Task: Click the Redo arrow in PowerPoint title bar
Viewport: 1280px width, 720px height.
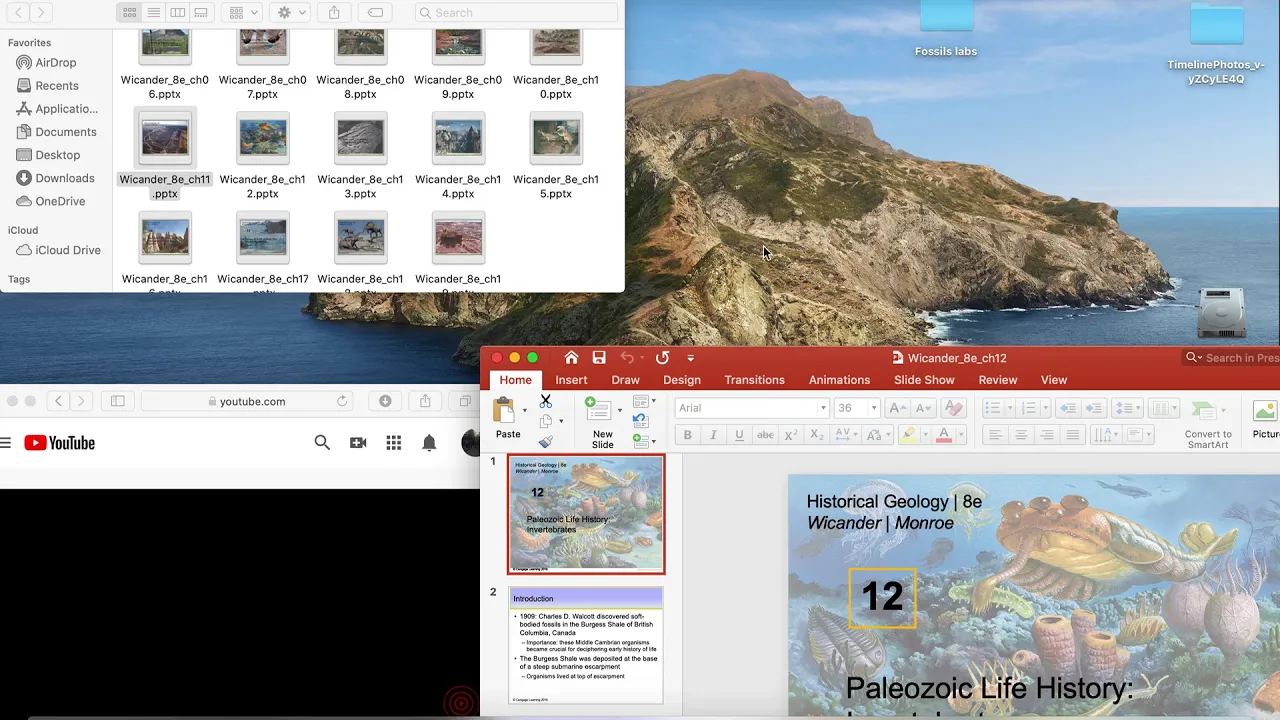Action: pyautogui.click(x=662, y=358)
